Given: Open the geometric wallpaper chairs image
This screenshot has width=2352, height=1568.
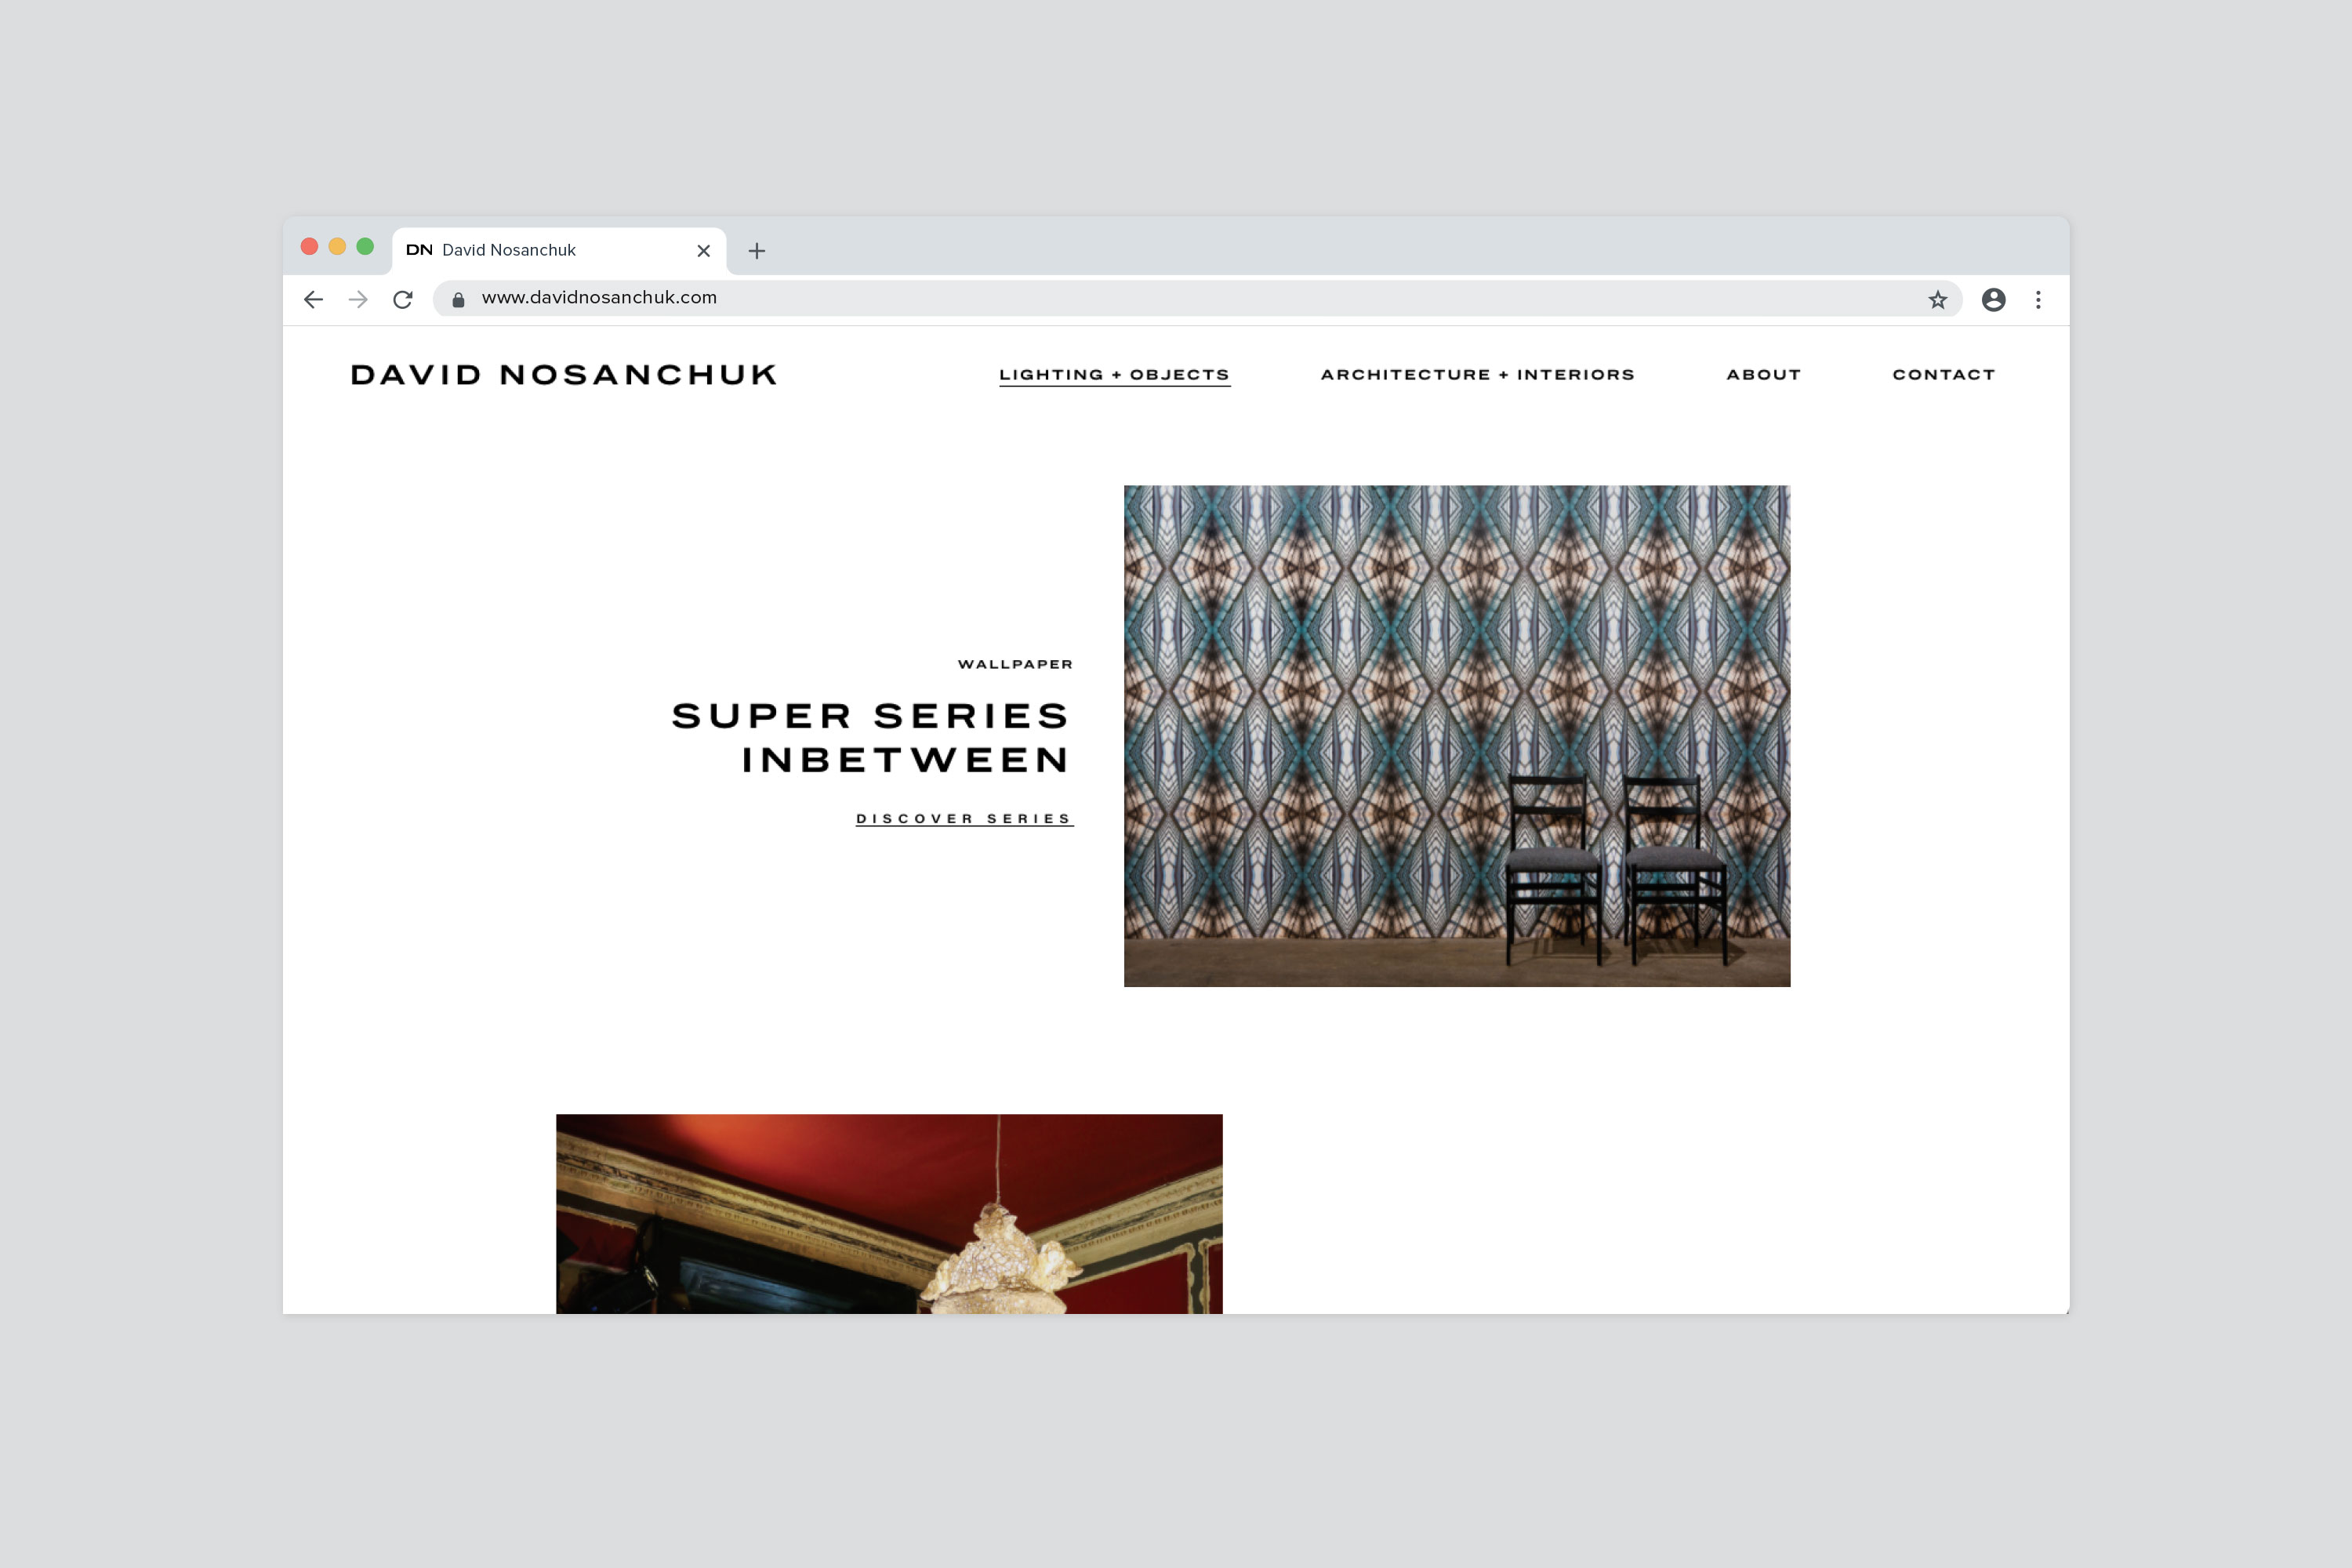Looking at the screenshot, I should pyautogui.click(x=1456, y=735).
